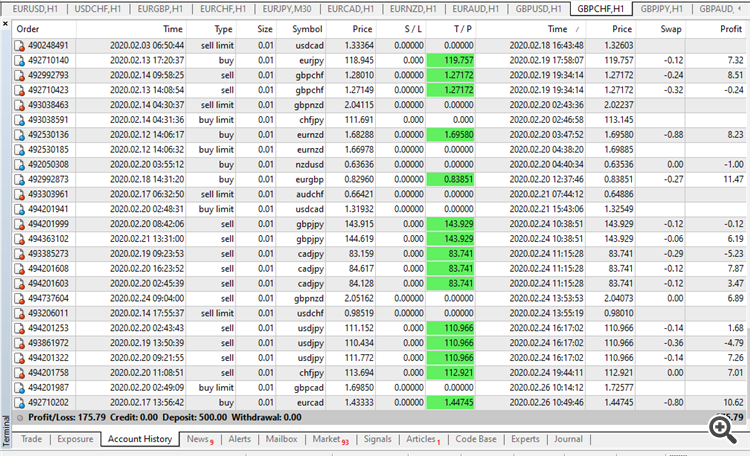This screenshot has height=456, width=750.
Task: Open the Journal tab
Action: pos(568,439)
